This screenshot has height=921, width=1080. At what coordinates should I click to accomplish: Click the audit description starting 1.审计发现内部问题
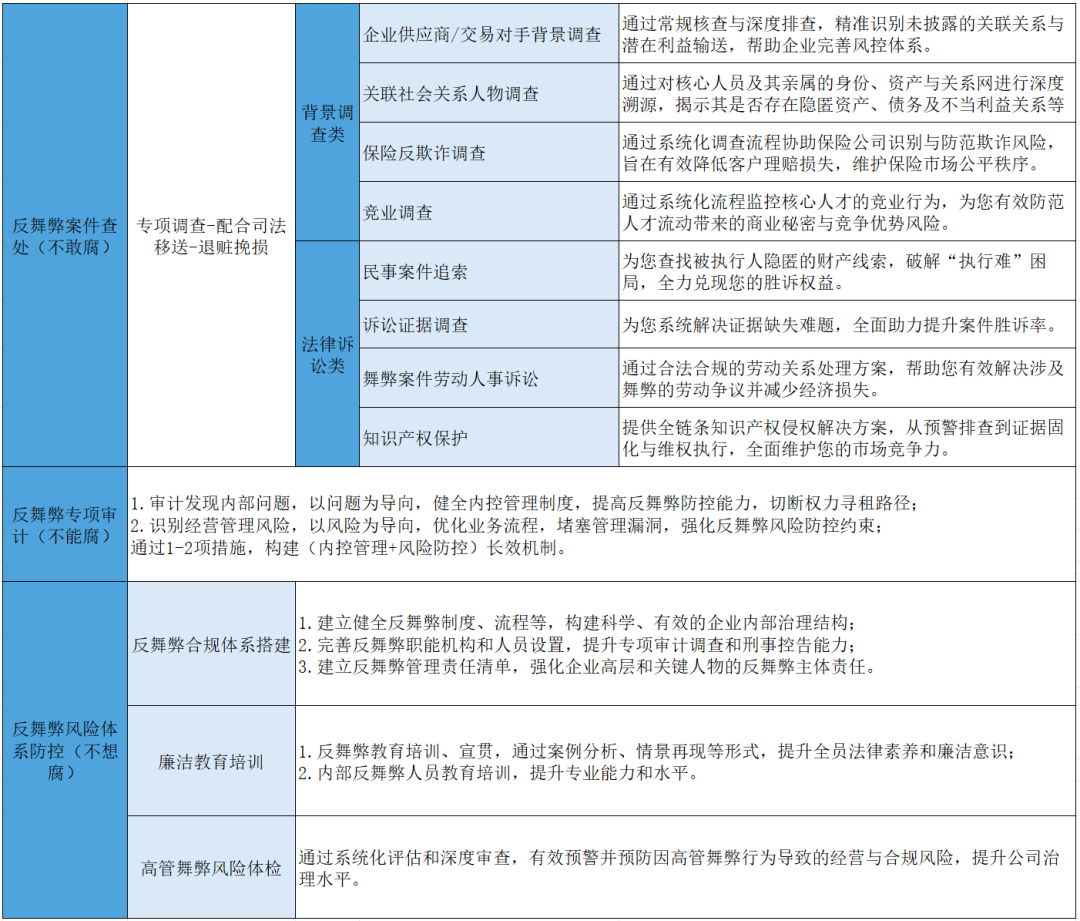tap(602, 524)
